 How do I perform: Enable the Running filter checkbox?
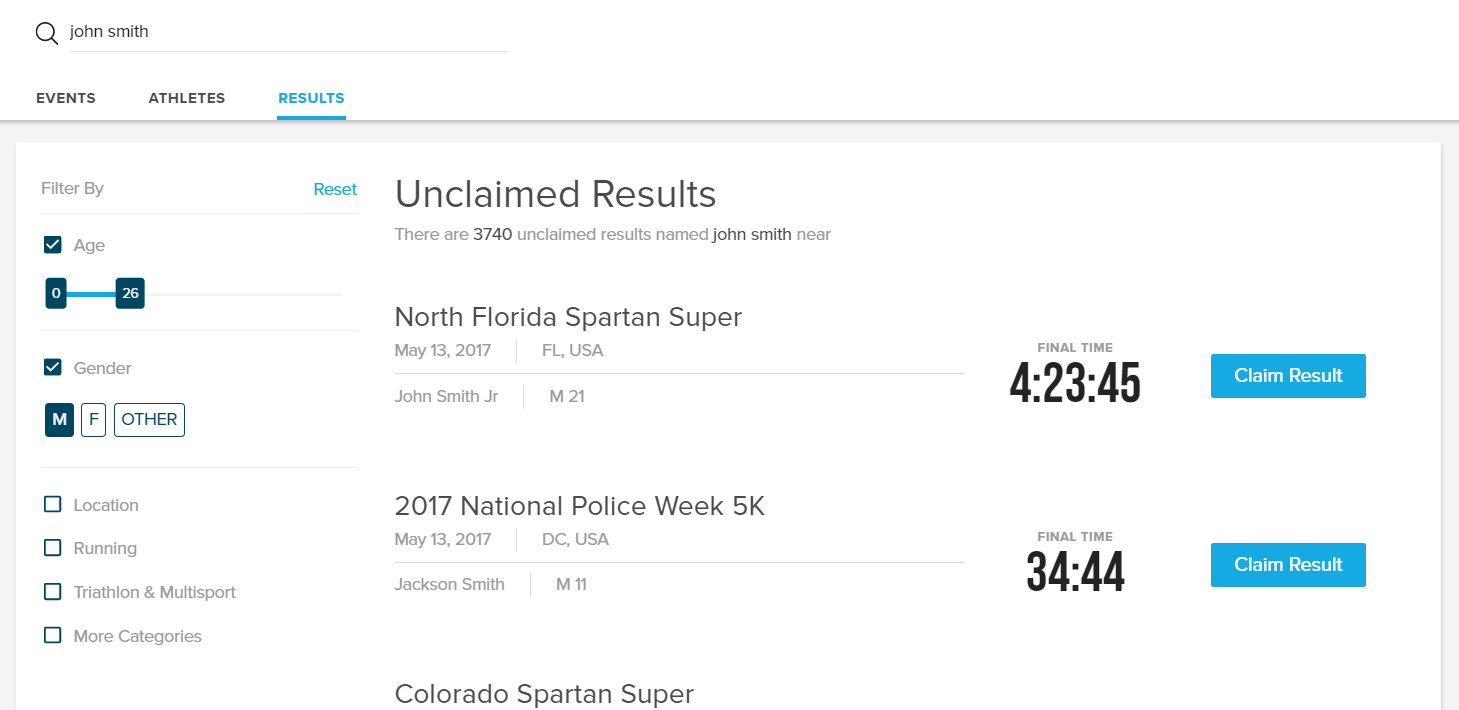click(x=53, y=548)
